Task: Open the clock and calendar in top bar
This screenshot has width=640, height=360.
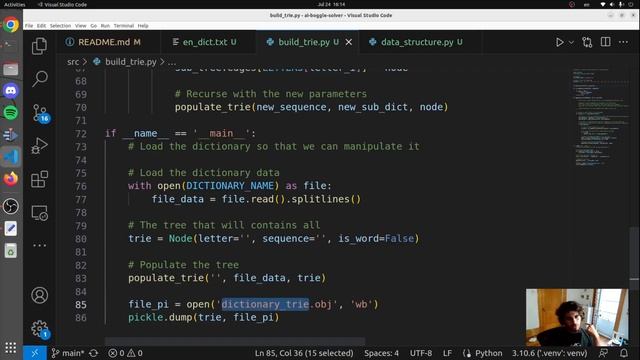Action: point(331,4)
